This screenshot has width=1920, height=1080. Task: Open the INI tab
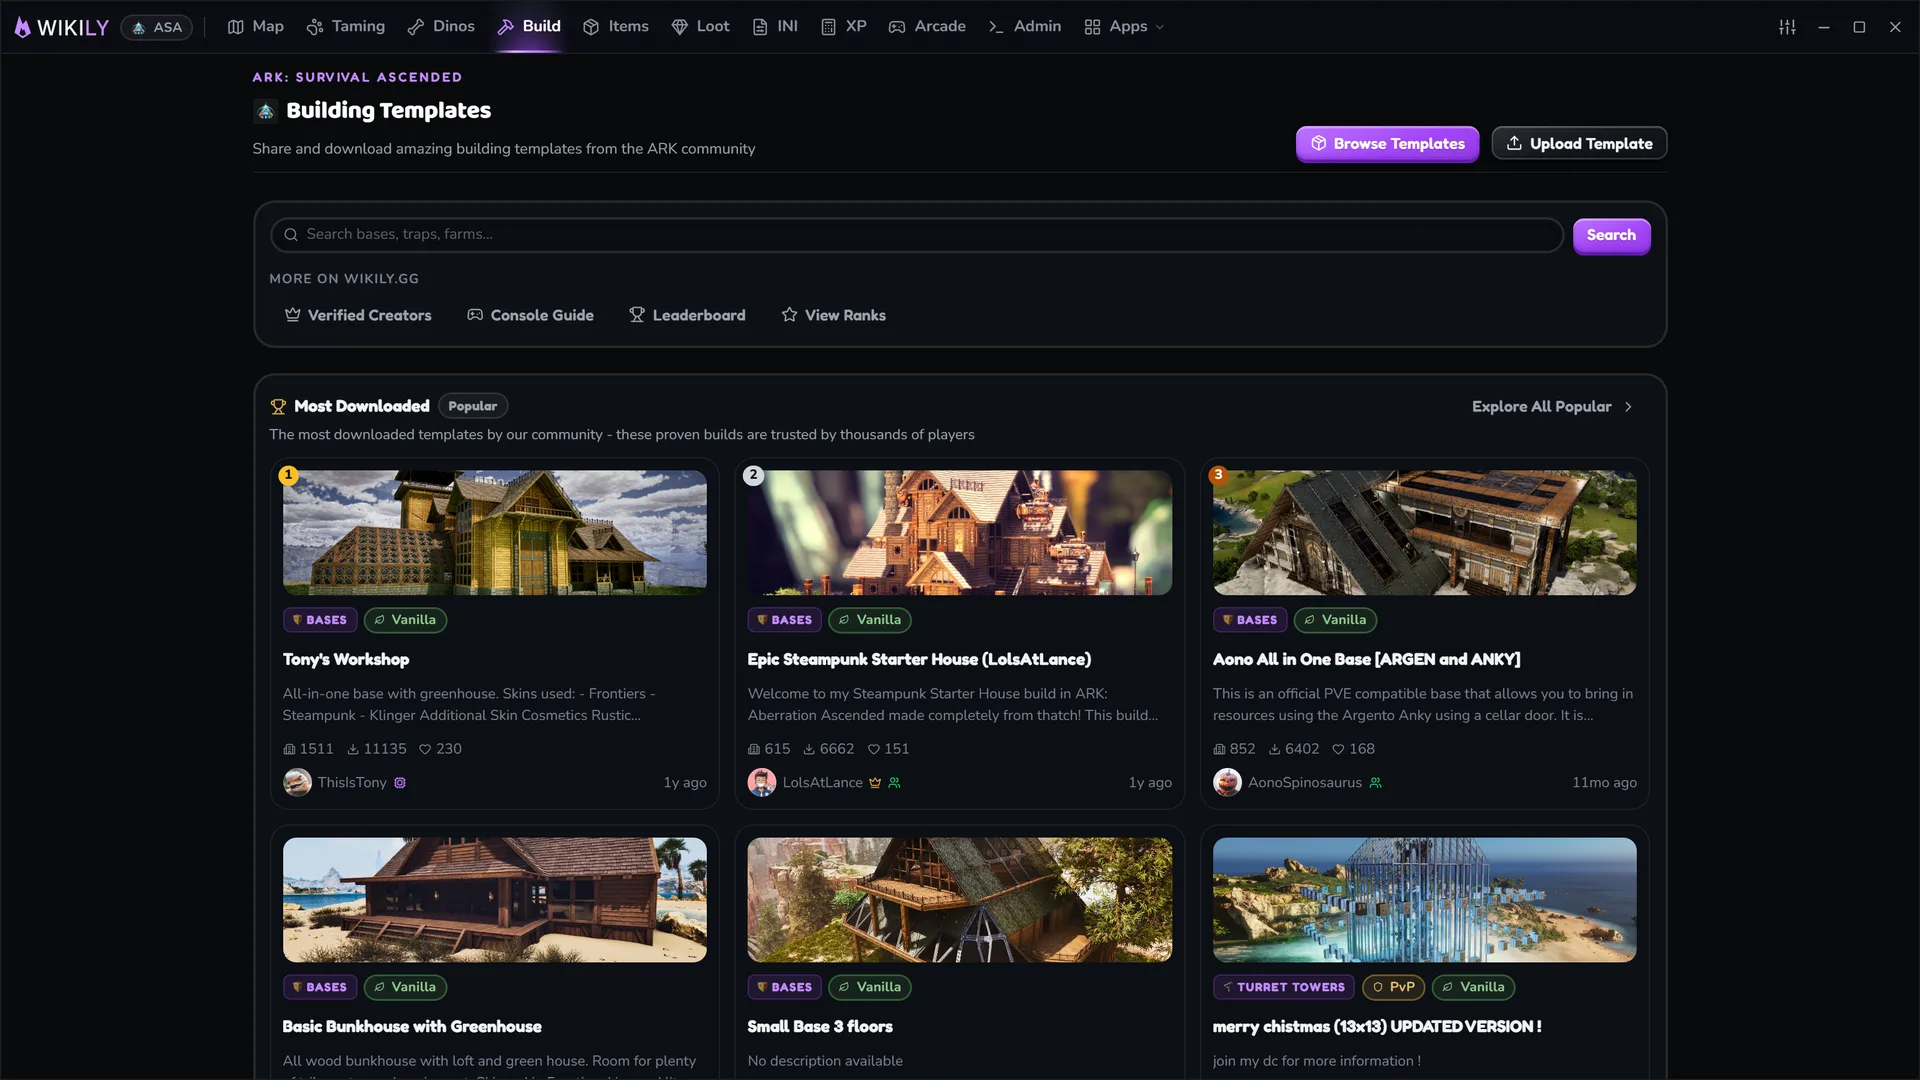pos(775,26)
